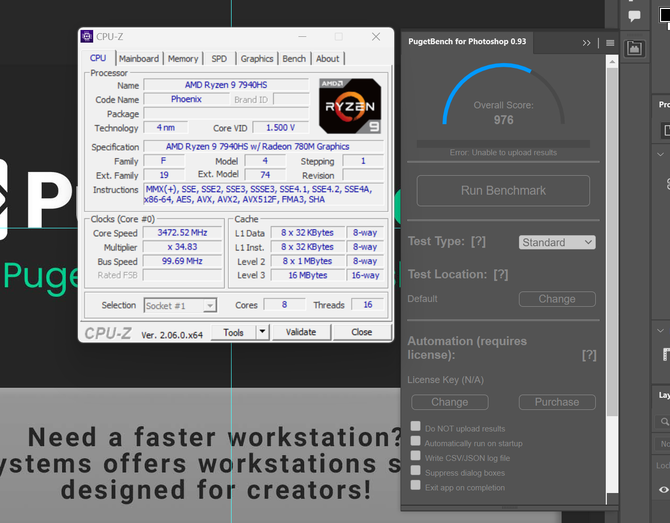Enable Do NOT upload results checkbox
This screenshot has height=523, width=670.
(415, 426)
